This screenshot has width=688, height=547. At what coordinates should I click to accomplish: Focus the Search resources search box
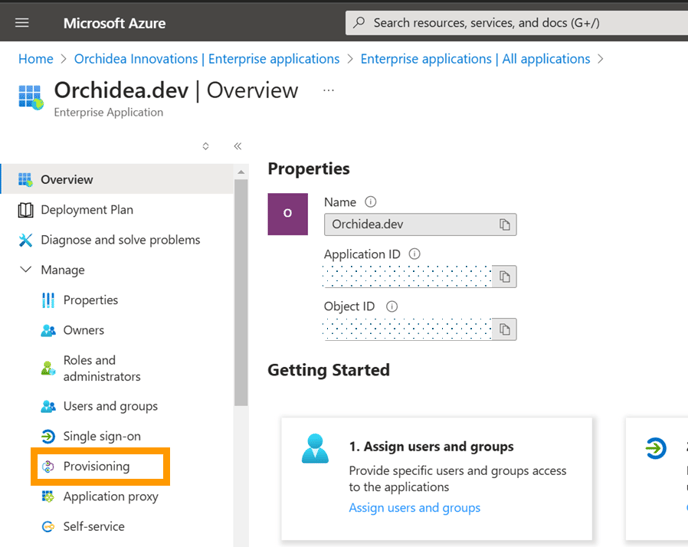(517, 23)
